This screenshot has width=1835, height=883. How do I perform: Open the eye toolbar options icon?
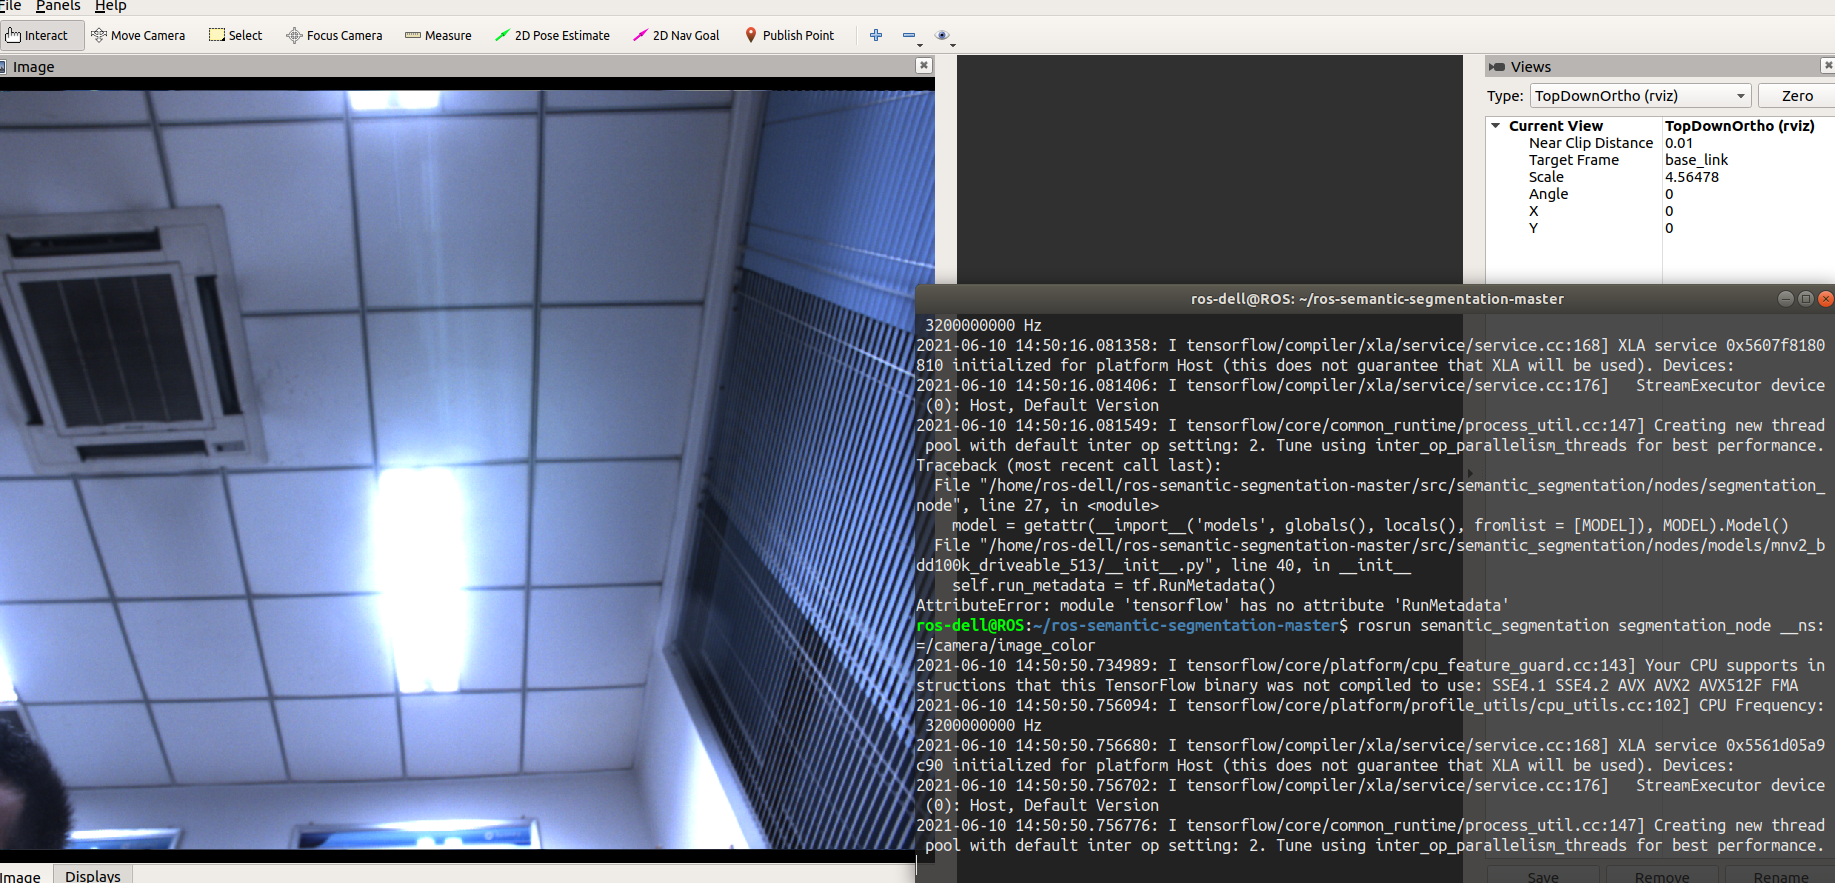(943, 36)
